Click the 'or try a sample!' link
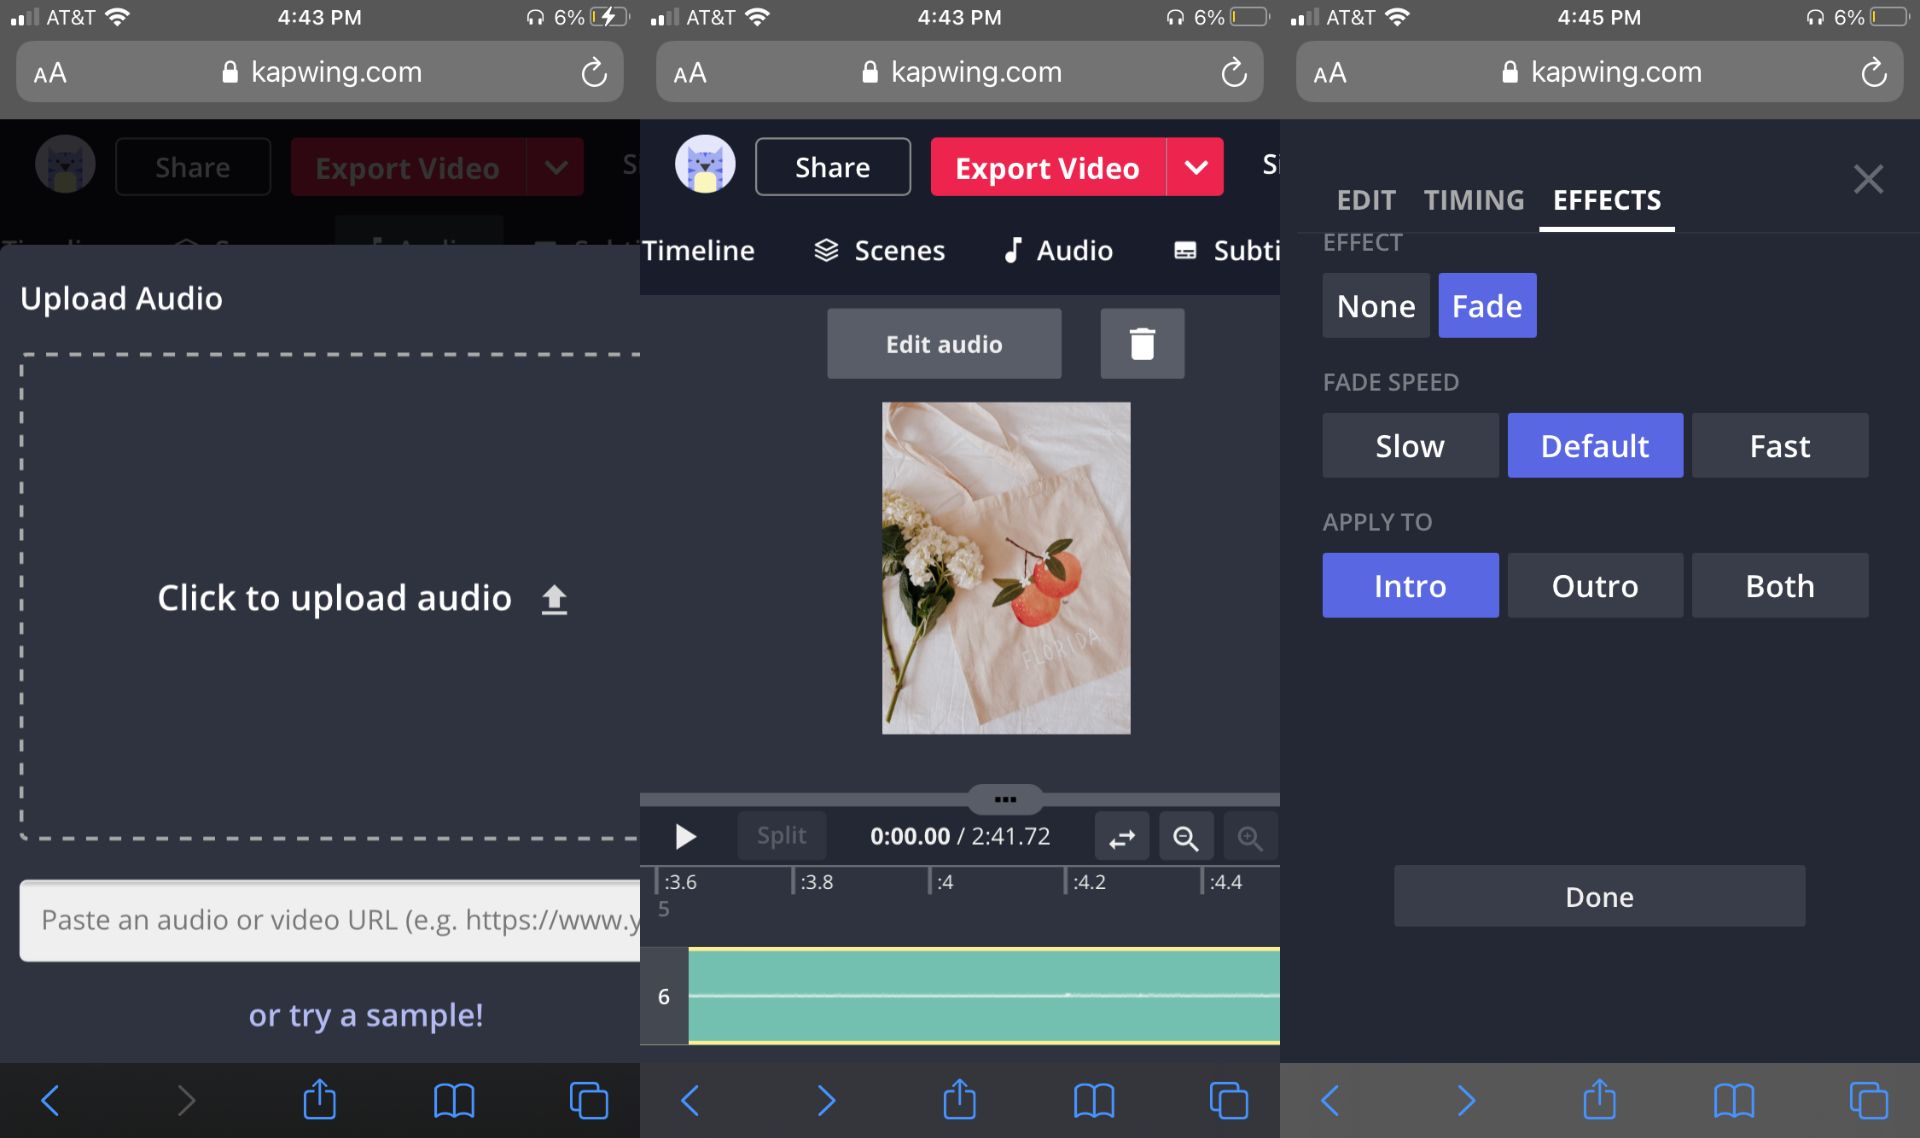 366,1015
